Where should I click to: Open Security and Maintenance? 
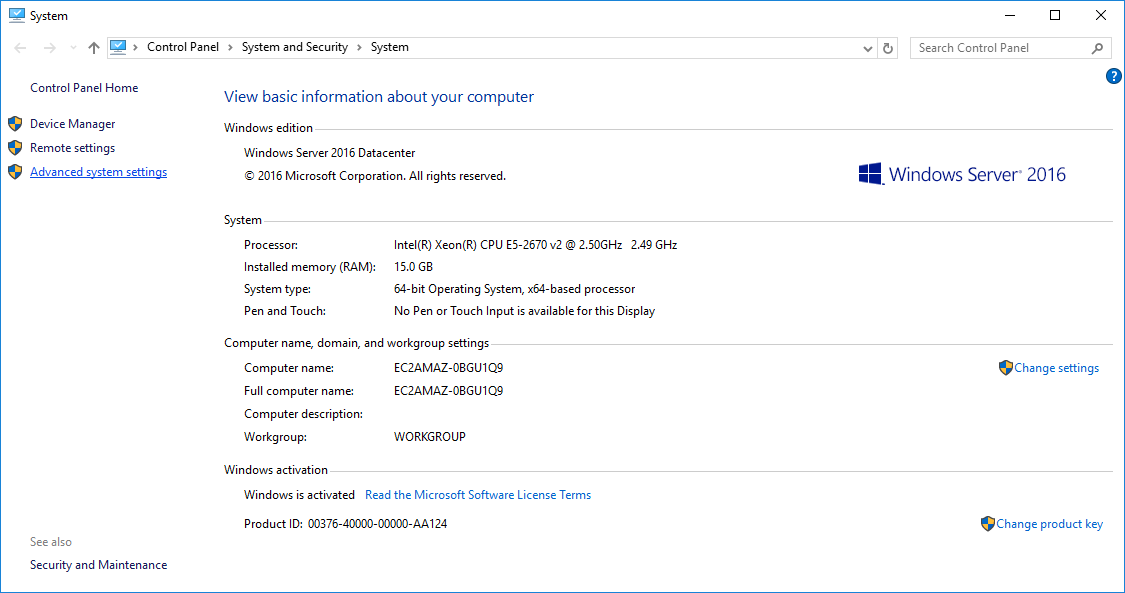[98, 564]
